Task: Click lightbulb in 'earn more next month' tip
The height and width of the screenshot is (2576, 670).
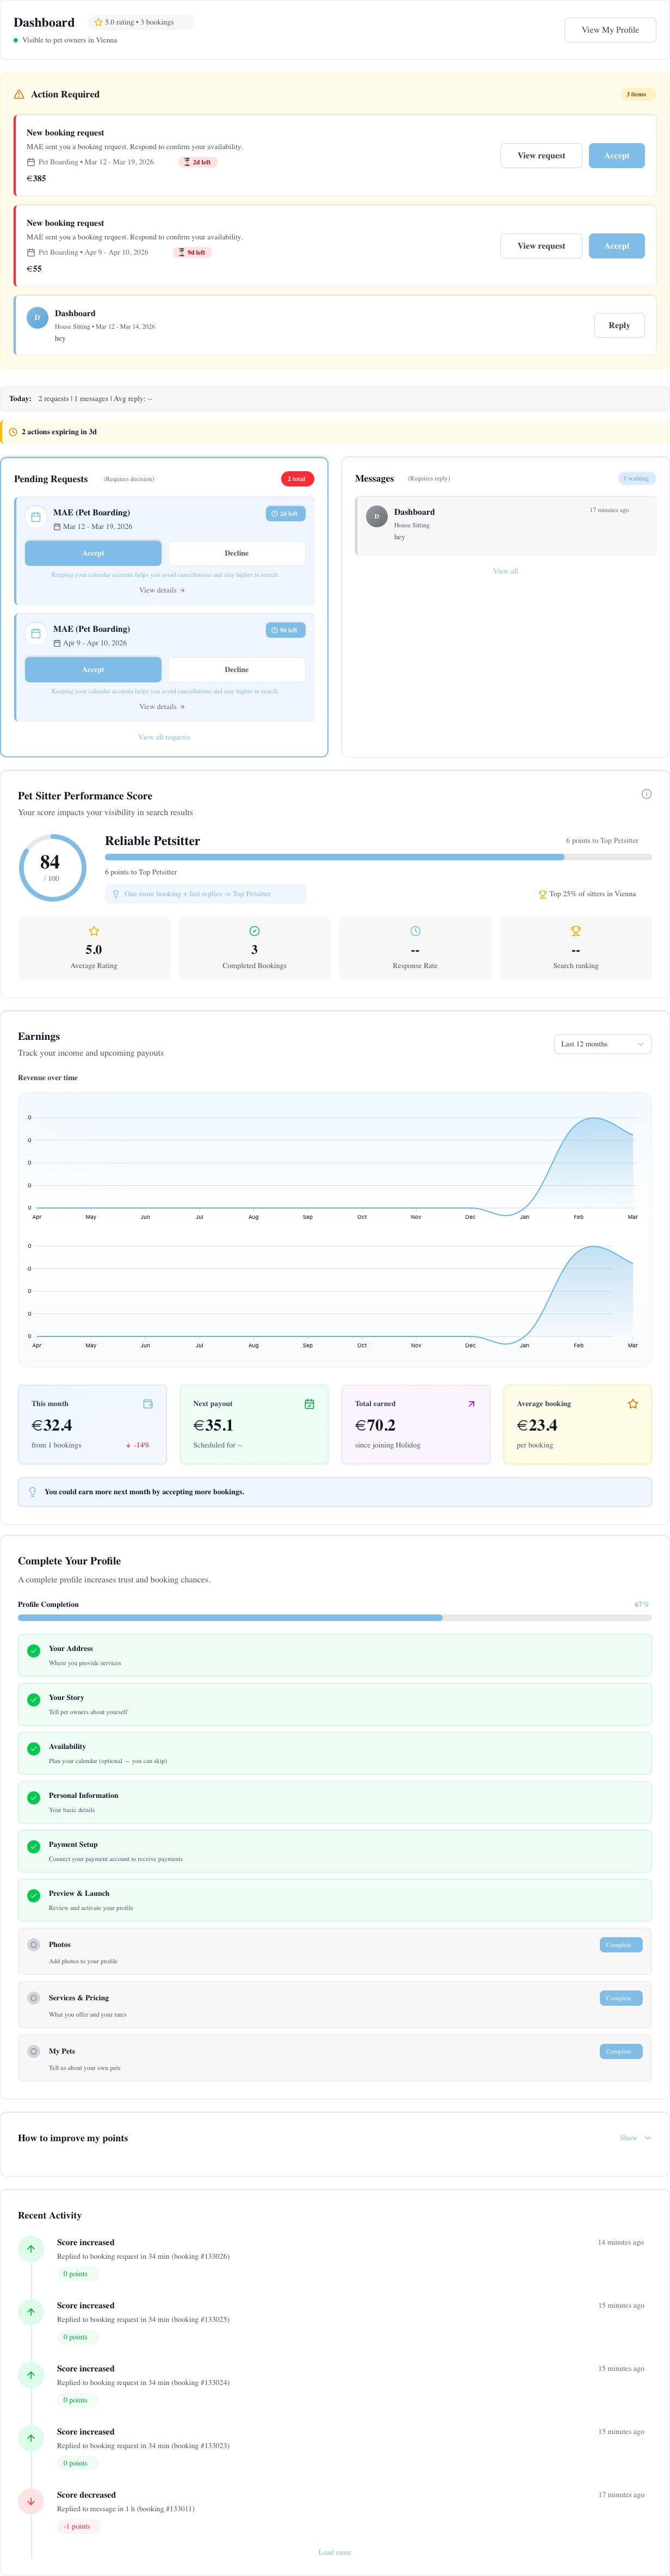Action: click(33, 1492)
